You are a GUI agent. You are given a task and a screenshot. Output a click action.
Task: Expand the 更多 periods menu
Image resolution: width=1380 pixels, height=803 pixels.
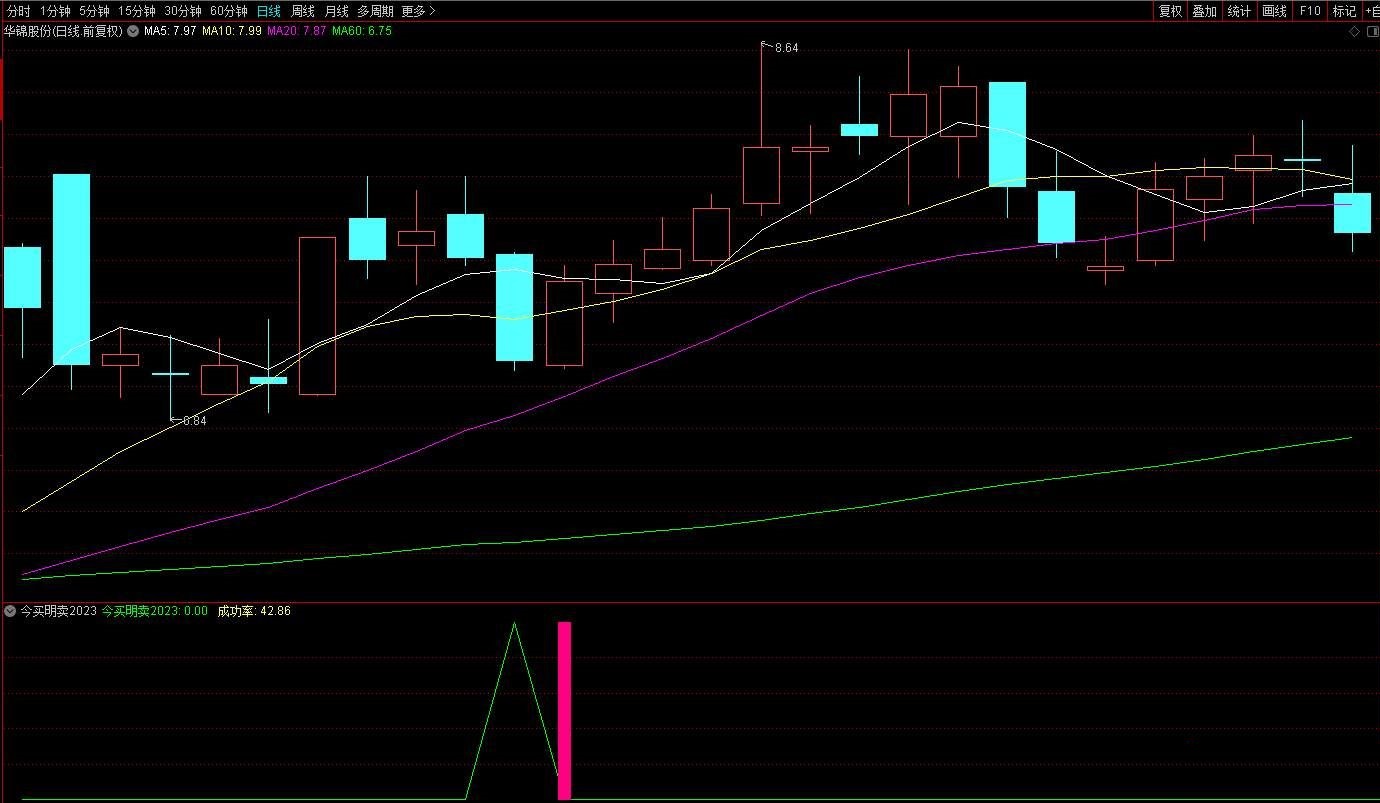click(x=418, y=11)
